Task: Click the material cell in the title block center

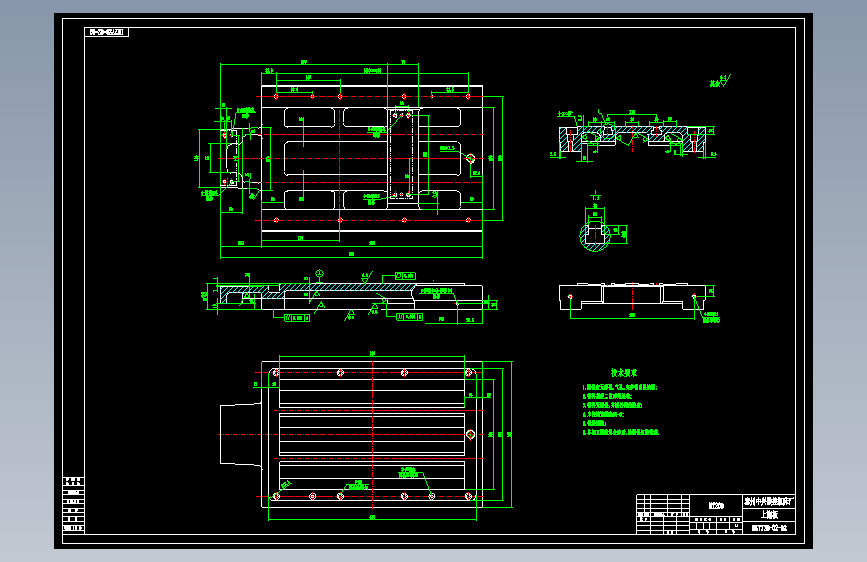Action: [716, 506]
